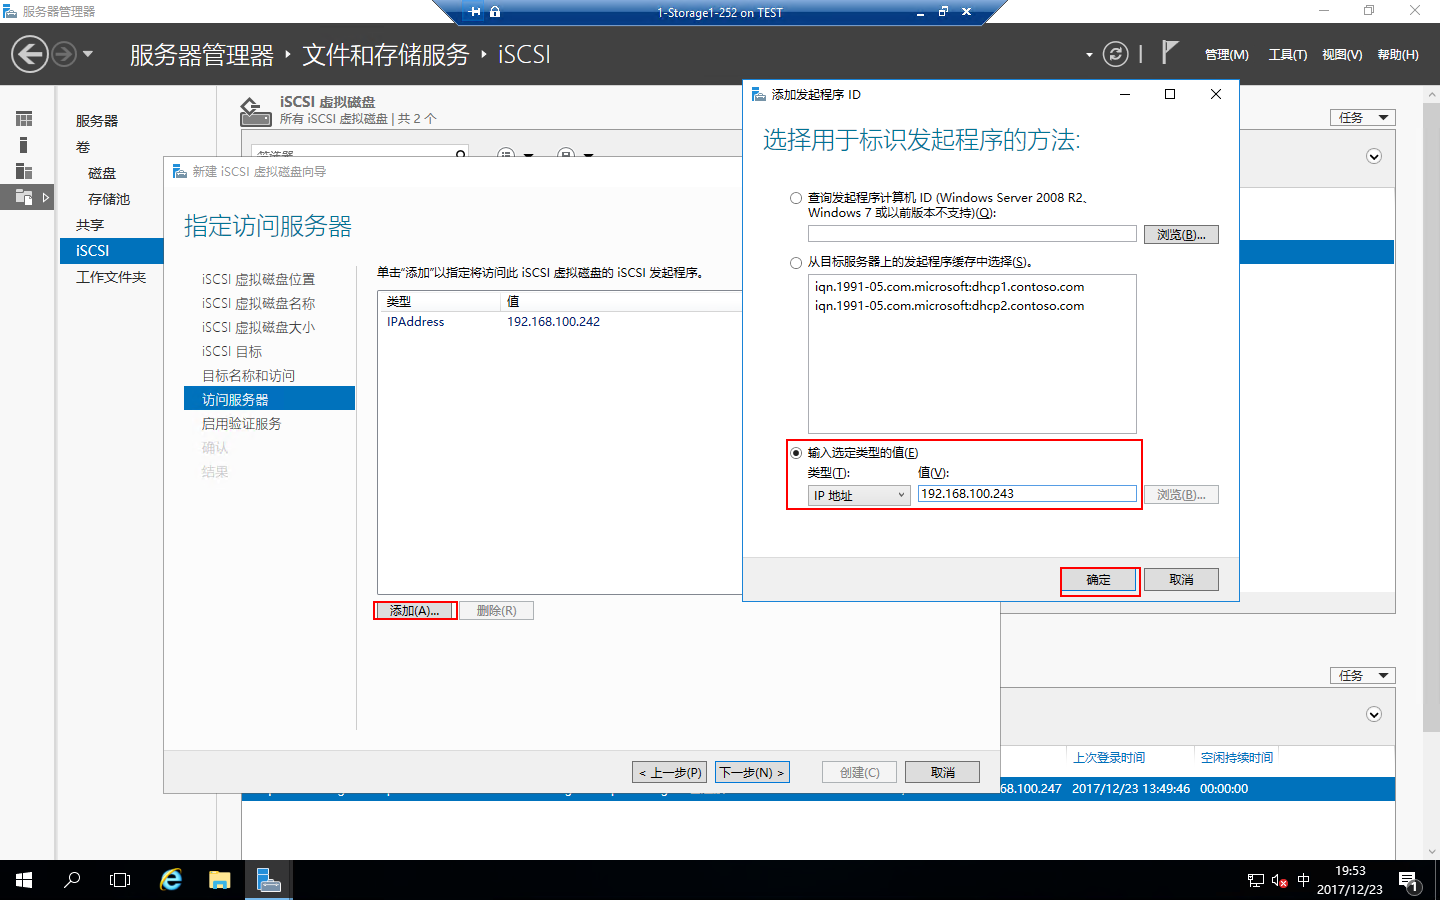Select 服务器 in the navigation pane

(97, 121)
